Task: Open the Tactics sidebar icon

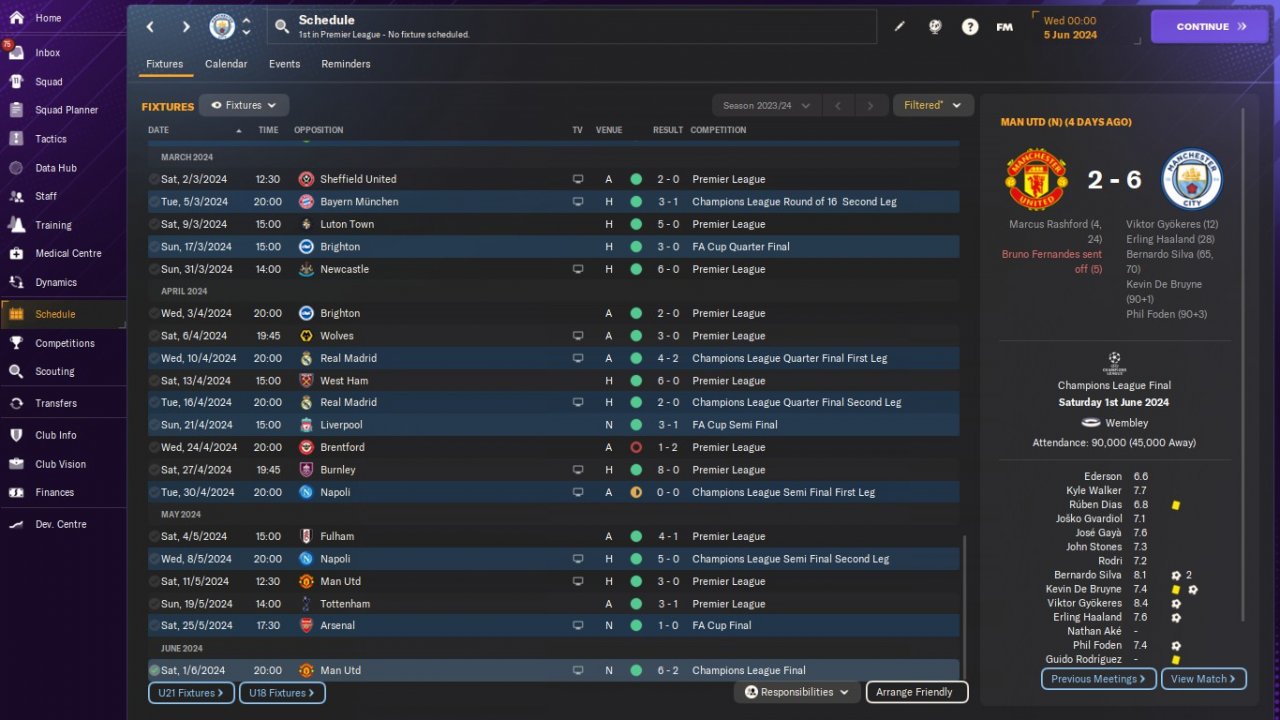Action: click(16, 139)
